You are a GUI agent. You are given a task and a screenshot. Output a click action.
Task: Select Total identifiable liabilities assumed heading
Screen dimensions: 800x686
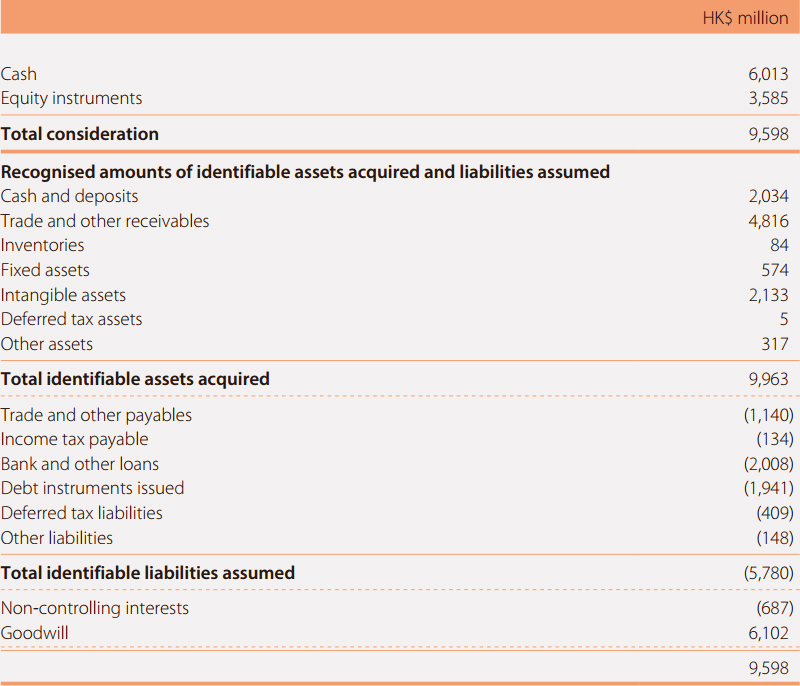tap(148, 573)
